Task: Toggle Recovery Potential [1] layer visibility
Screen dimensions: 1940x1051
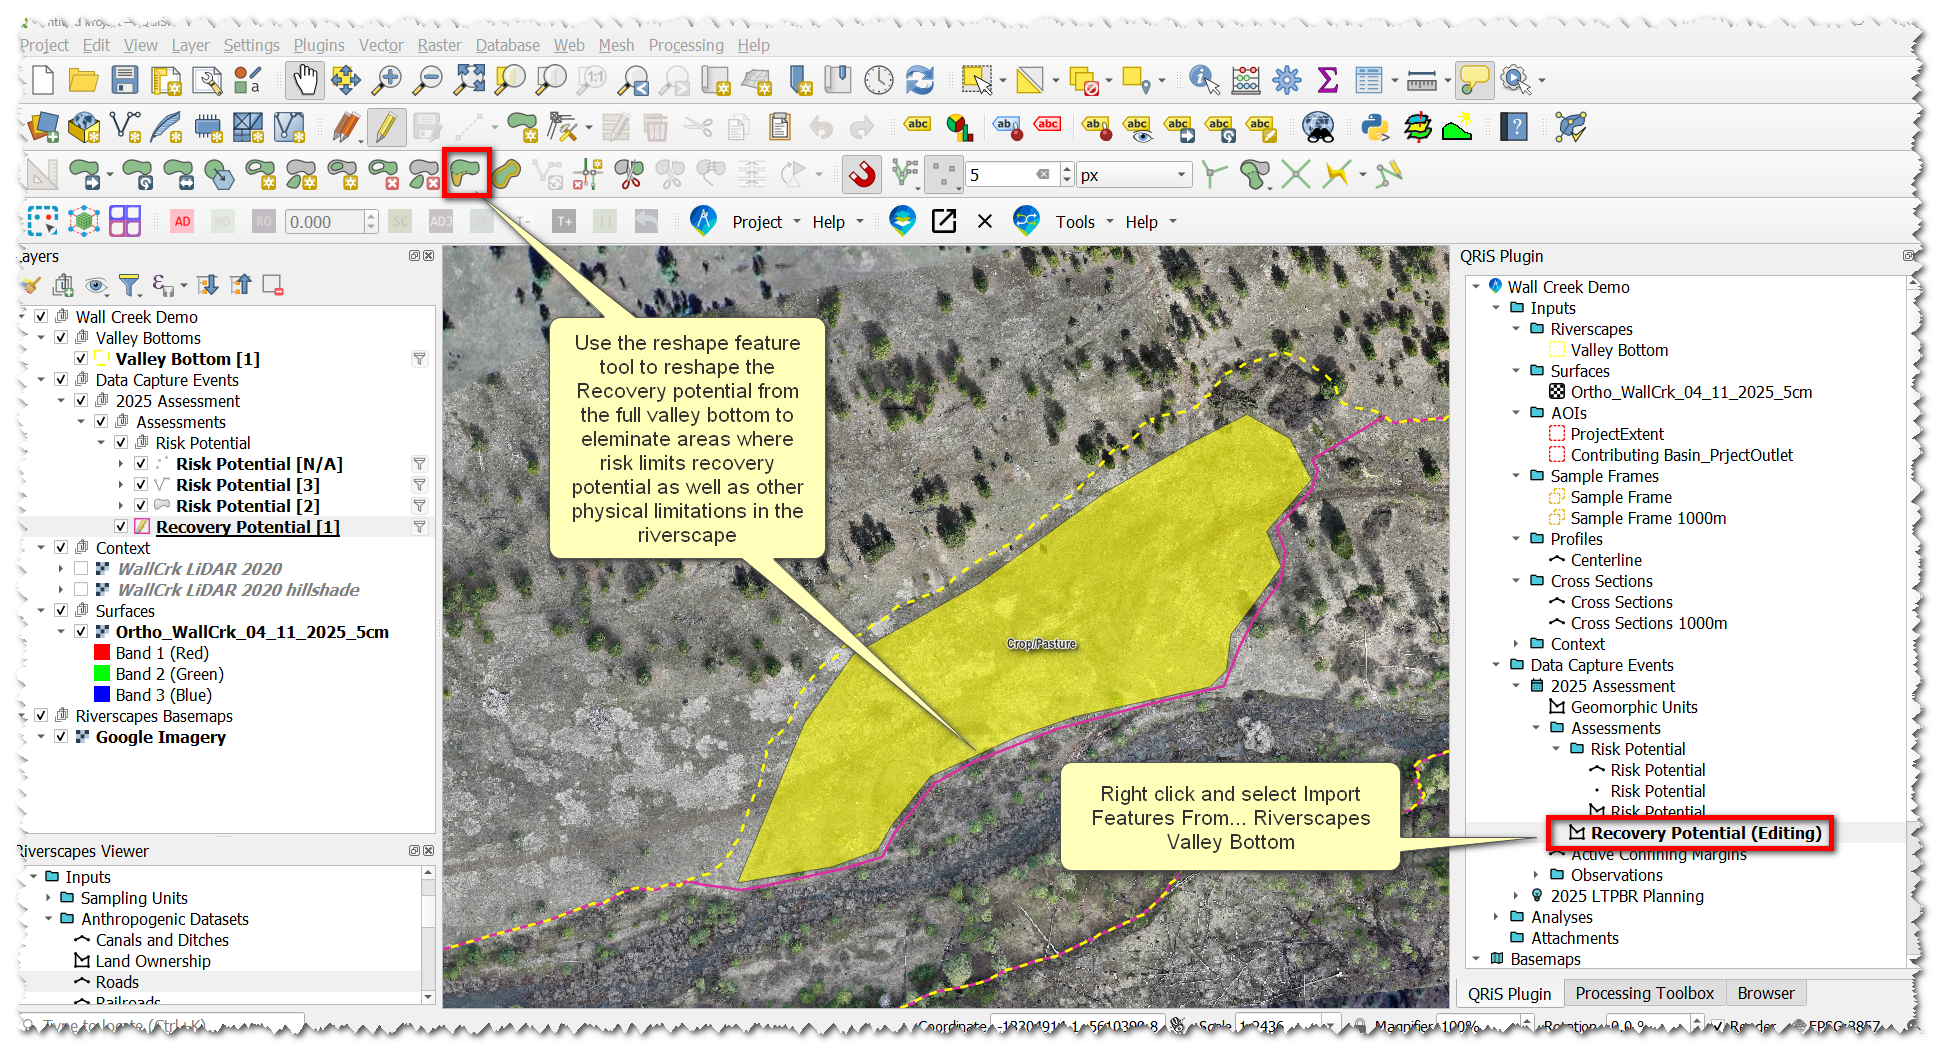Action: click(x=121, y=527)
